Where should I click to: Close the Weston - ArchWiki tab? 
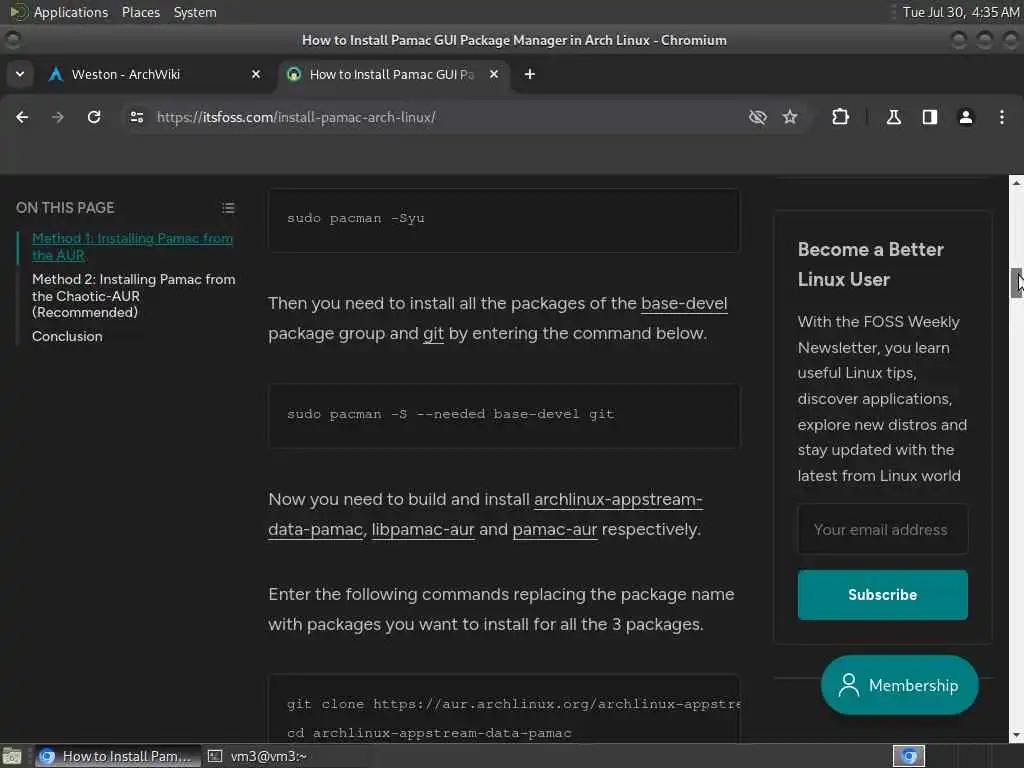(256, 74)
